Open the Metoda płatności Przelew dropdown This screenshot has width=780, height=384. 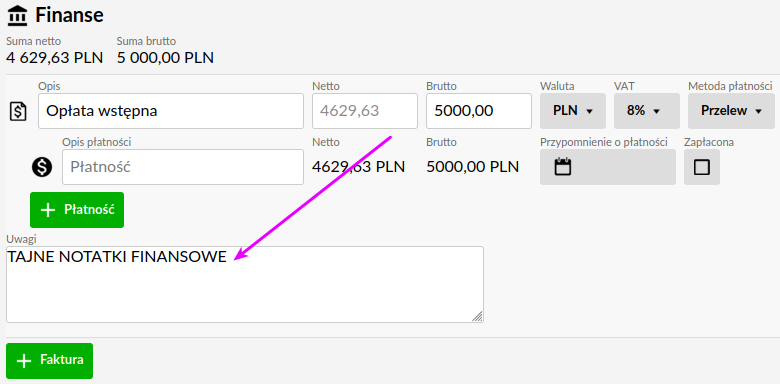(x=731, y=111)
